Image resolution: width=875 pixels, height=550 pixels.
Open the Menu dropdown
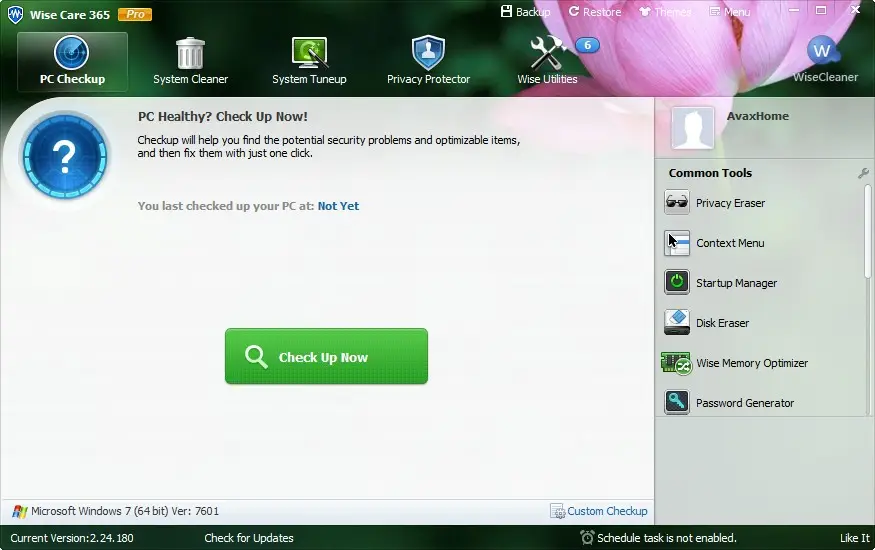(729, 11)
